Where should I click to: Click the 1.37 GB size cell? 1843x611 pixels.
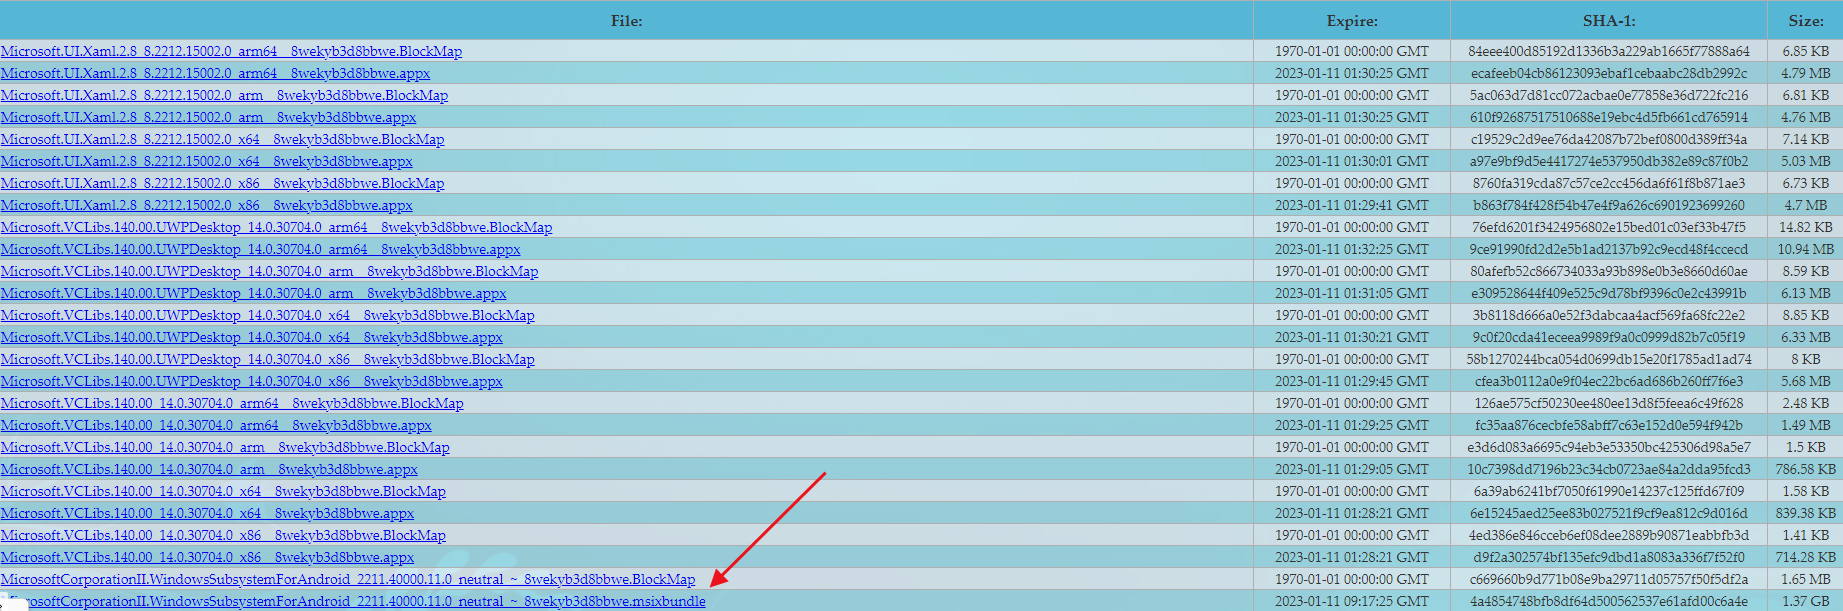tap(1806, 601)
